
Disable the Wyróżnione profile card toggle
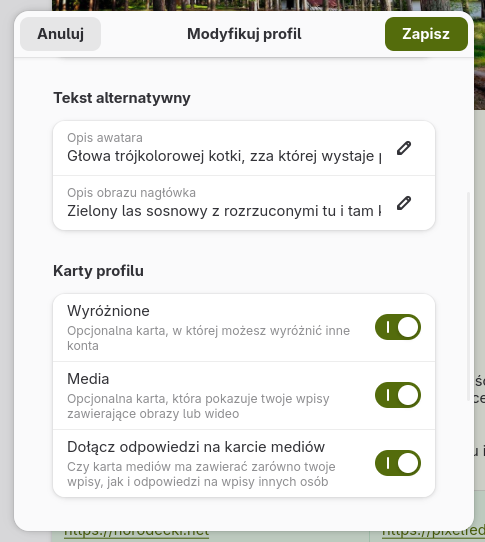[x=398, y=327]
